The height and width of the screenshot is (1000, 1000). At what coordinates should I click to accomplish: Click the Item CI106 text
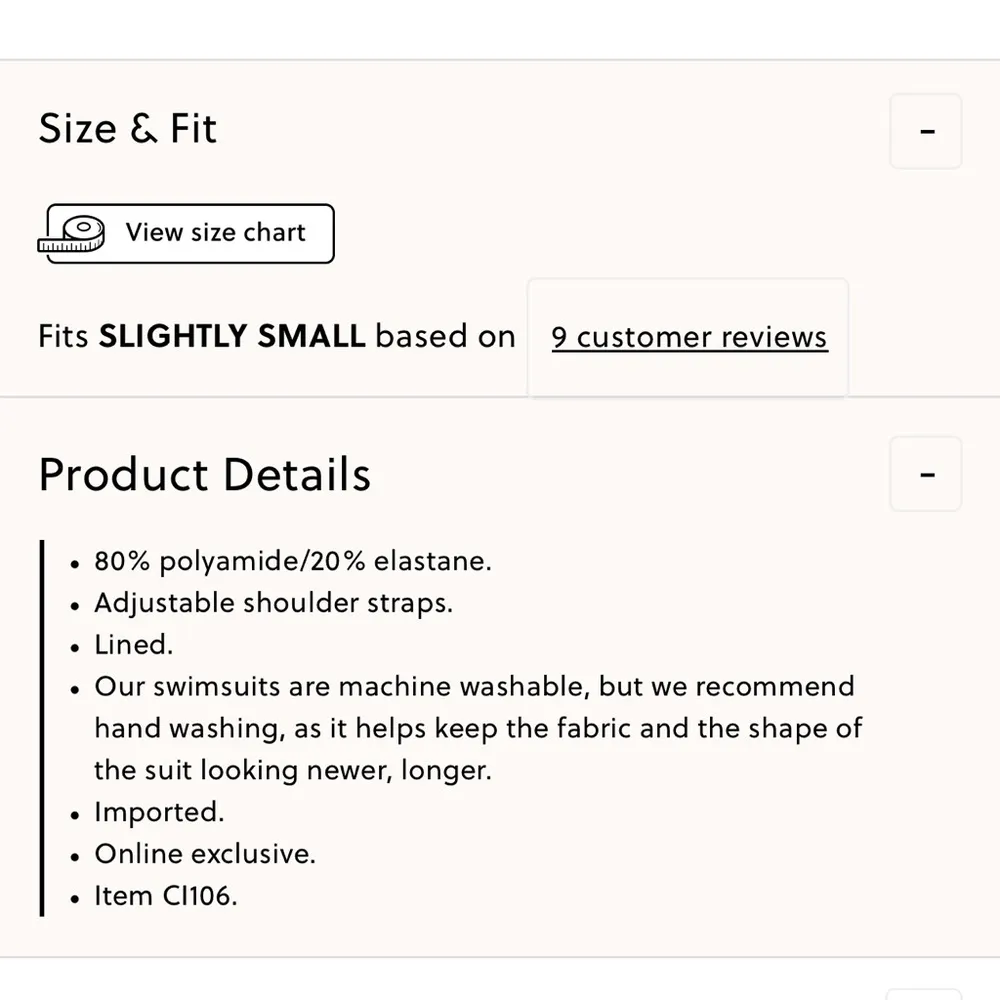click(166, 896)
